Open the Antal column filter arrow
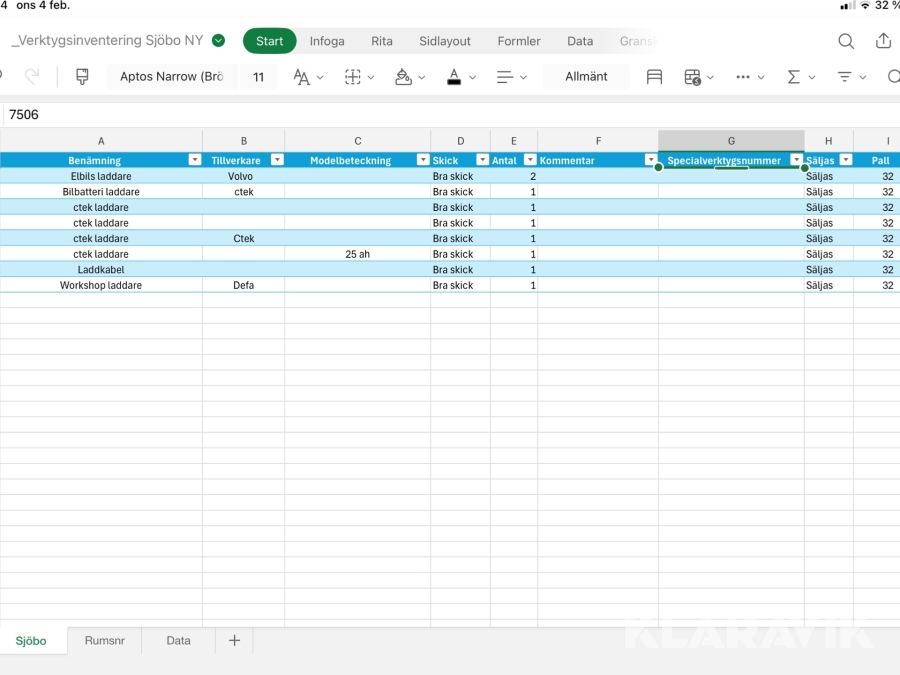Viewport: 900px width, 675px height. (530, 160)
